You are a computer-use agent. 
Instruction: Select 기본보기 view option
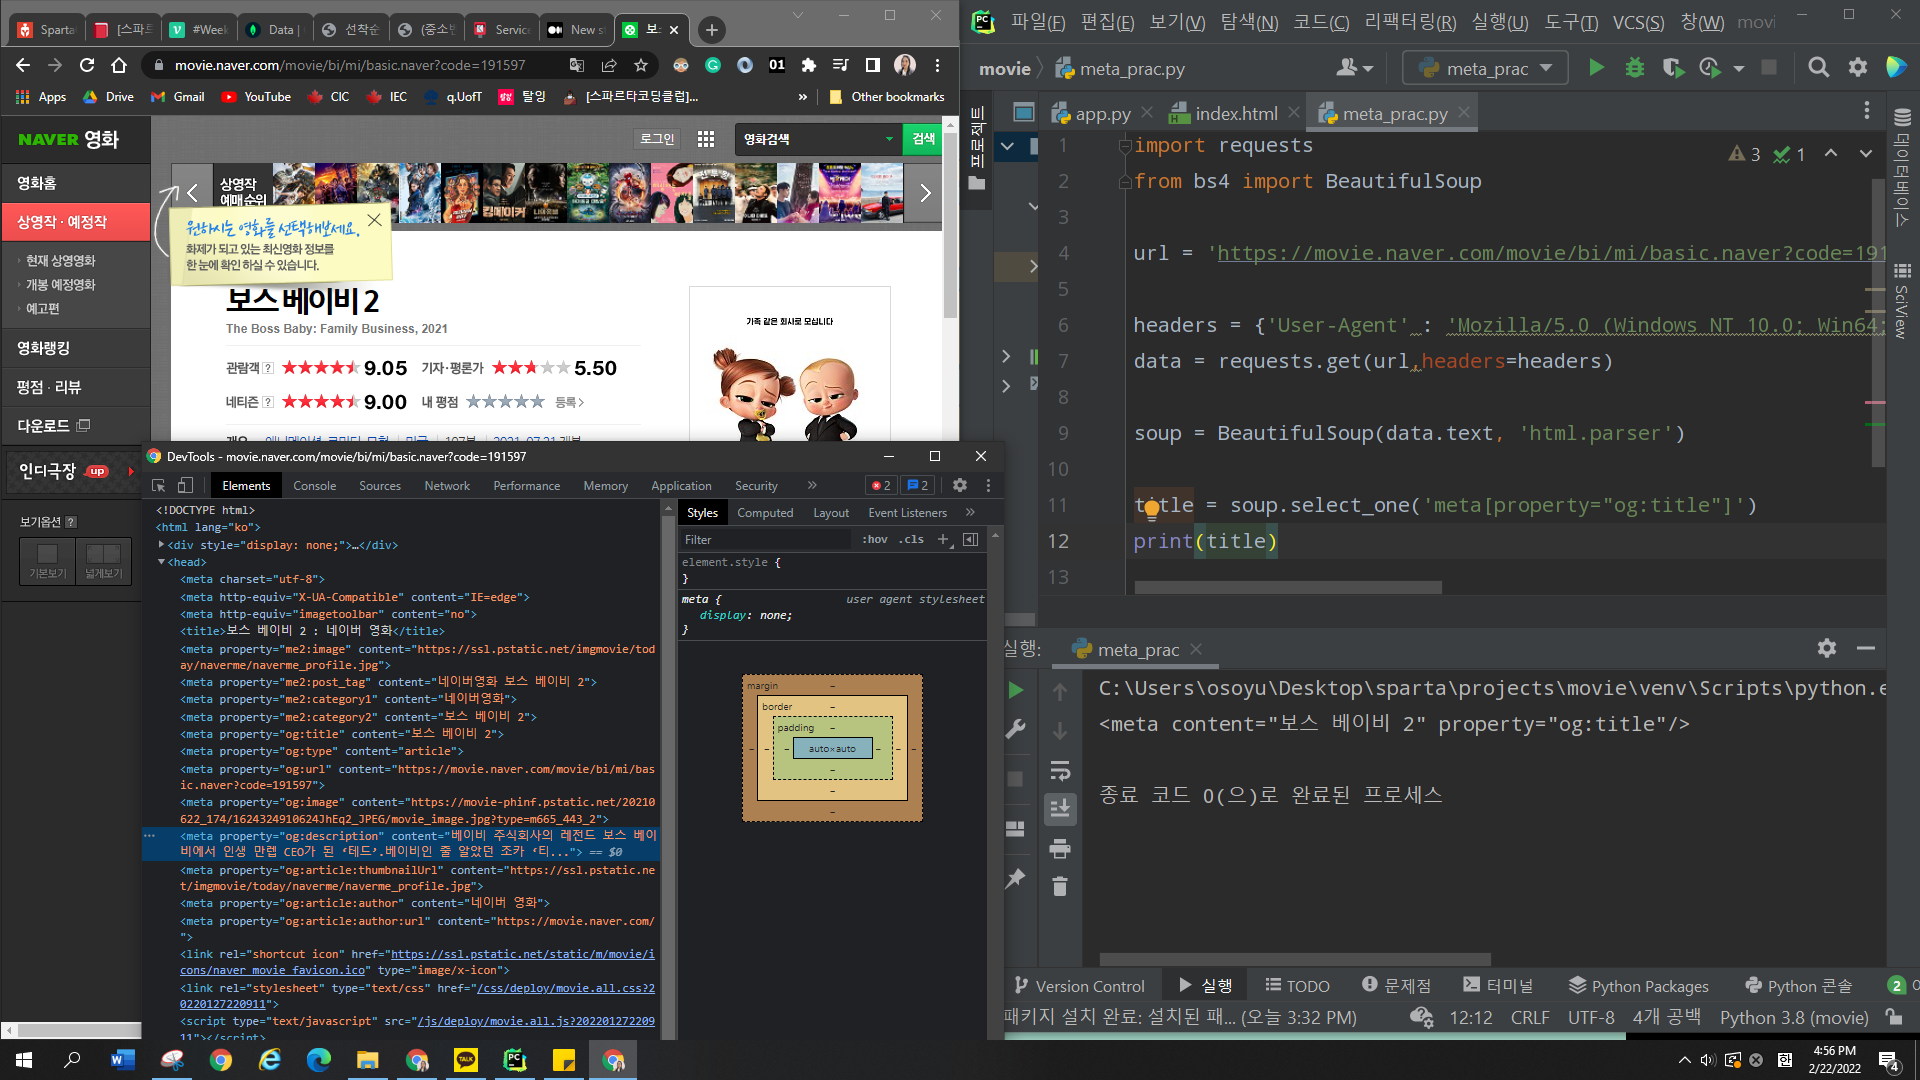47,560
